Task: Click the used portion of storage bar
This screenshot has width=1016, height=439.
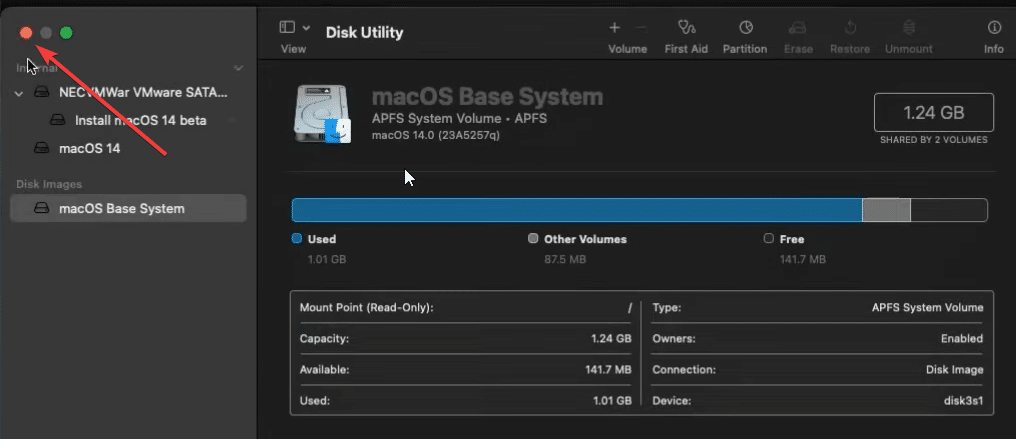Action: (577, 210)
